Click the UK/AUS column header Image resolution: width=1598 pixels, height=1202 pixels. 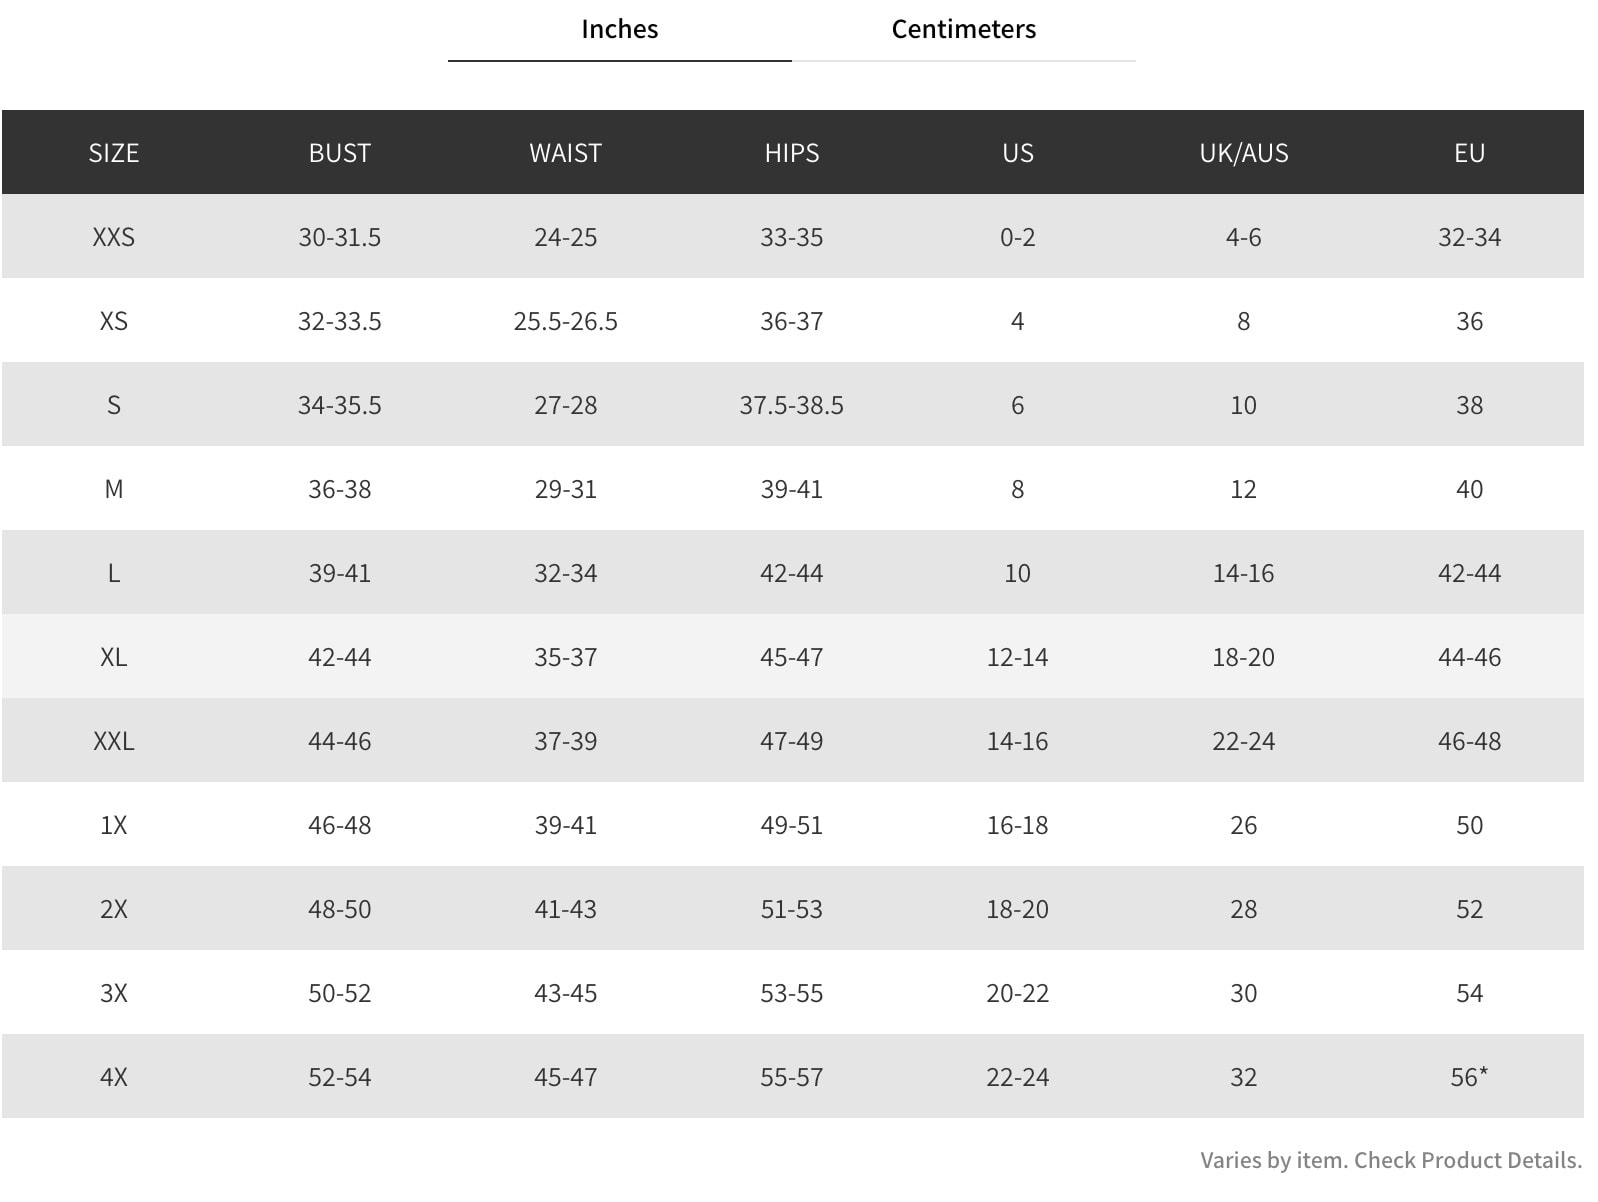[1243, 152]
